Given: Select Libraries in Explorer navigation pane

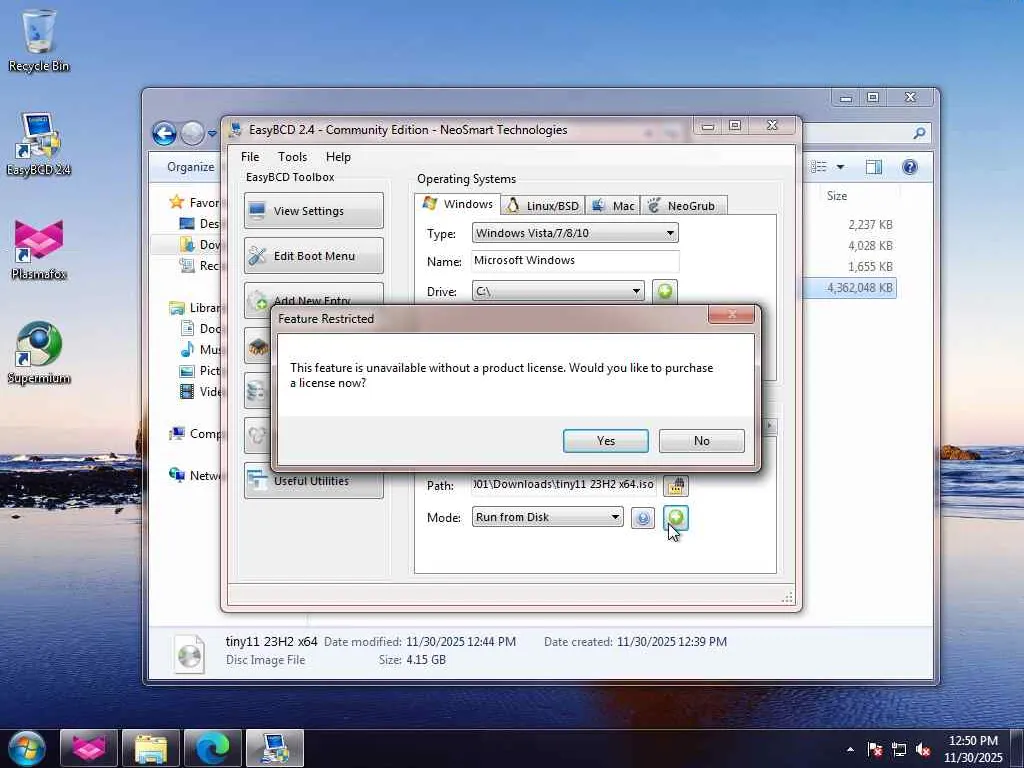Looking at the screenshot, I should click(x=195, y=308).
